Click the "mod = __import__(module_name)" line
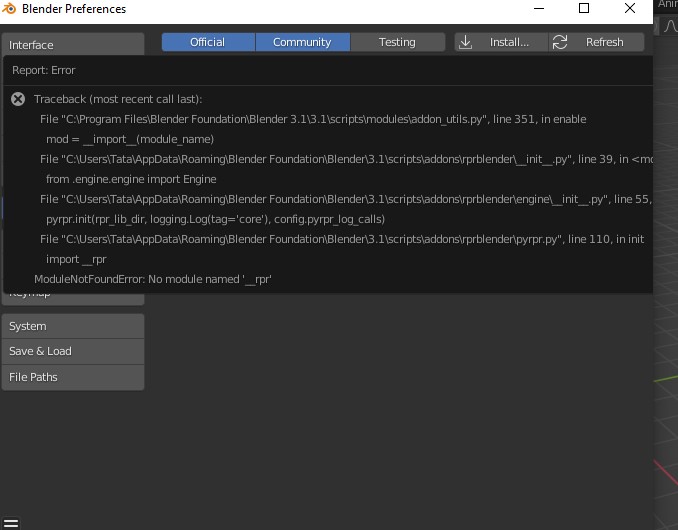Viewport: 678px width, 530px height. [130, 139]
